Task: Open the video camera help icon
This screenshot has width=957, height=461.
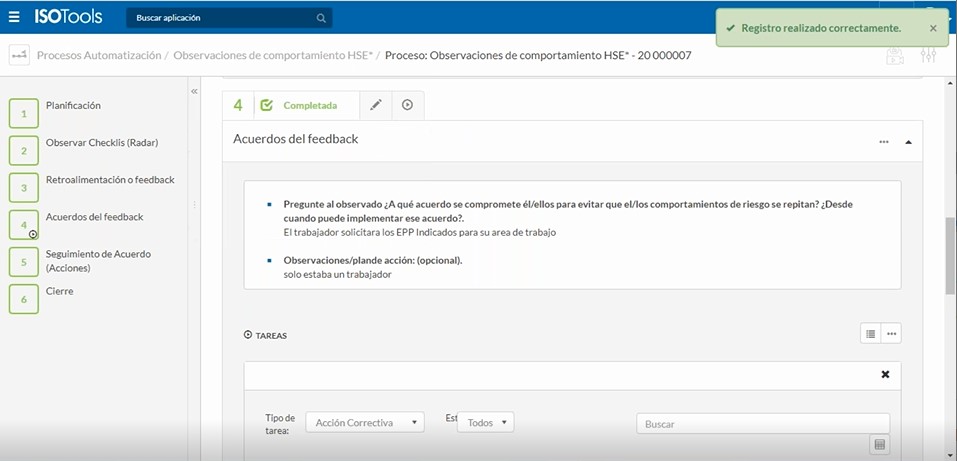Action: coord(895,57)
